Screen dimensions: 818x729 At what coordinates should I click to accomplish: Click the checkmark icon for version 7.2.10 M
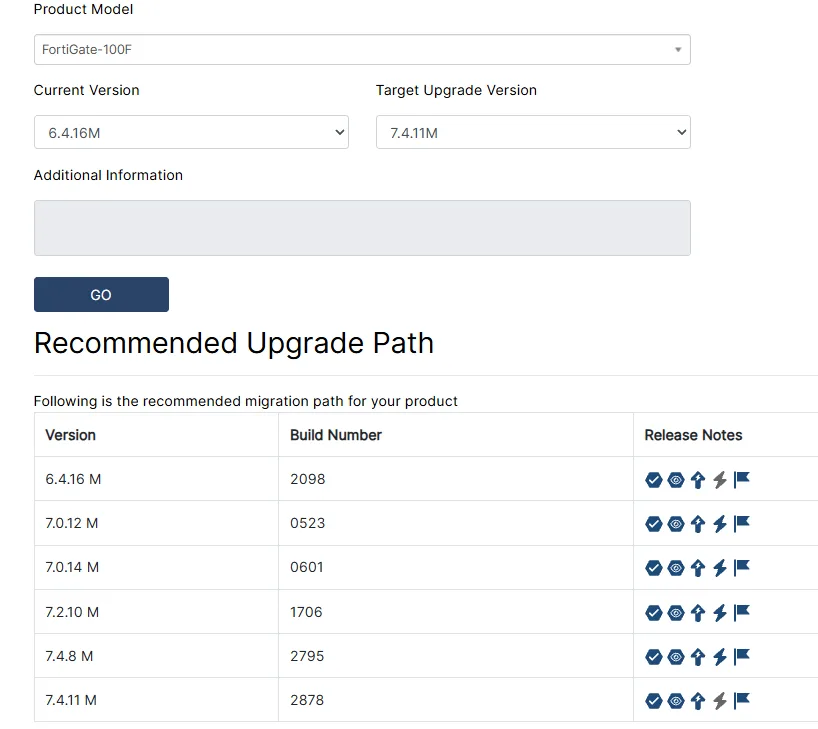654,612
